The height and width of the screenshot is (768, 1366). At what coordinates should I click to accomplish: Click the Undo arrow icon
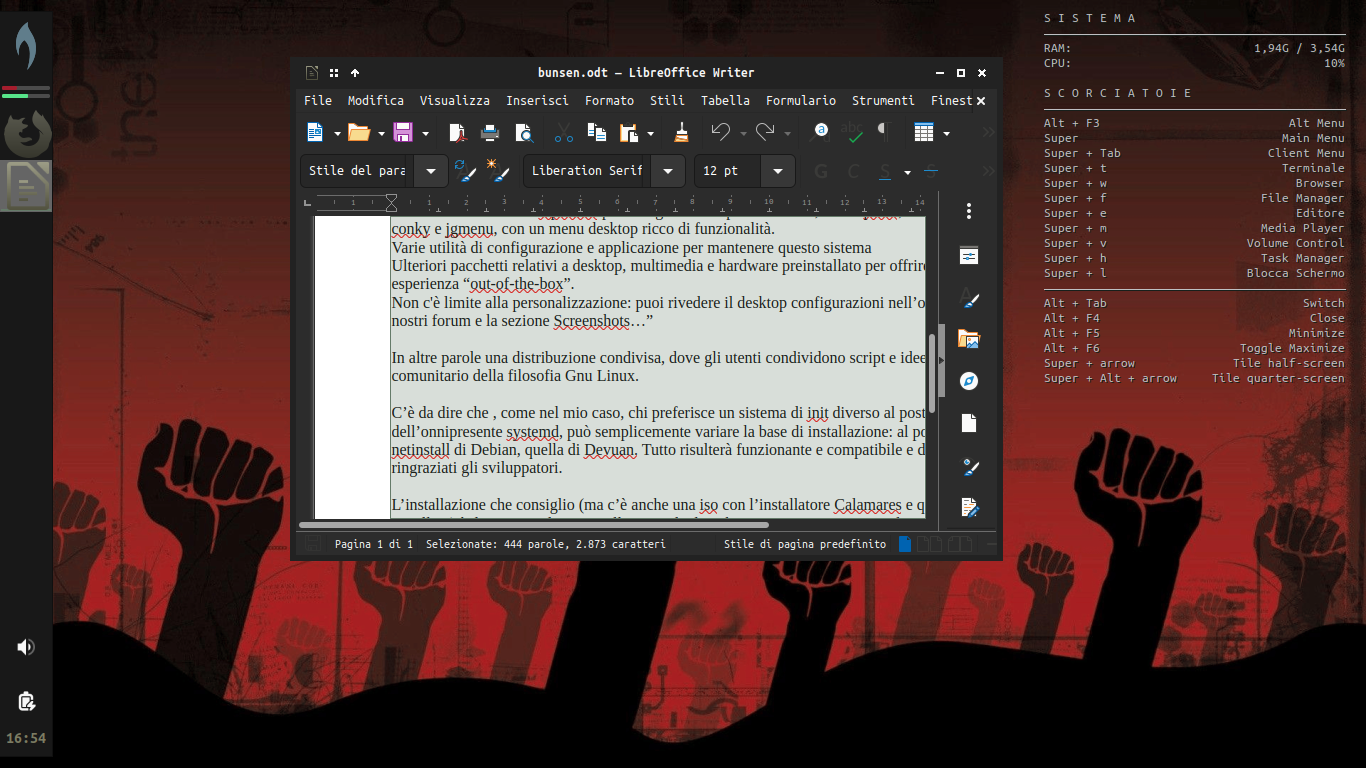[720, 132]
